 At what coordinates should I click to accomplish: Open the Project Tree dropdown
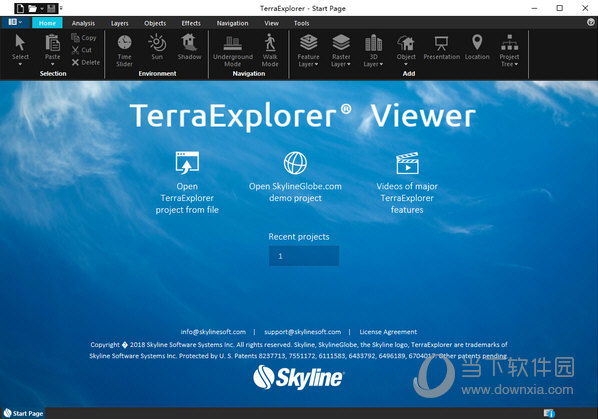[x=509, y=50]
